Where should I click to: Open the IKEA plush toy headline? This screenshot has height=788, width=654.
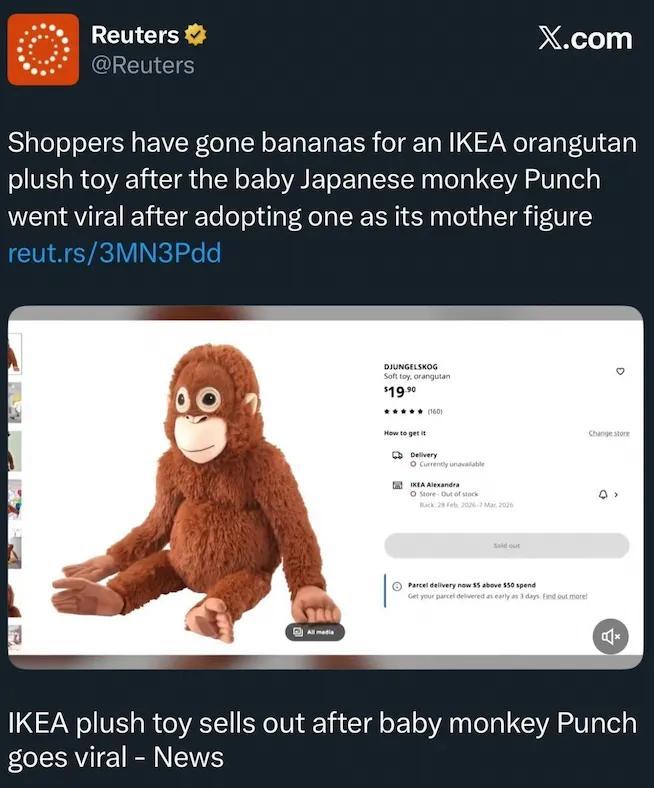[x=322, y=738]
